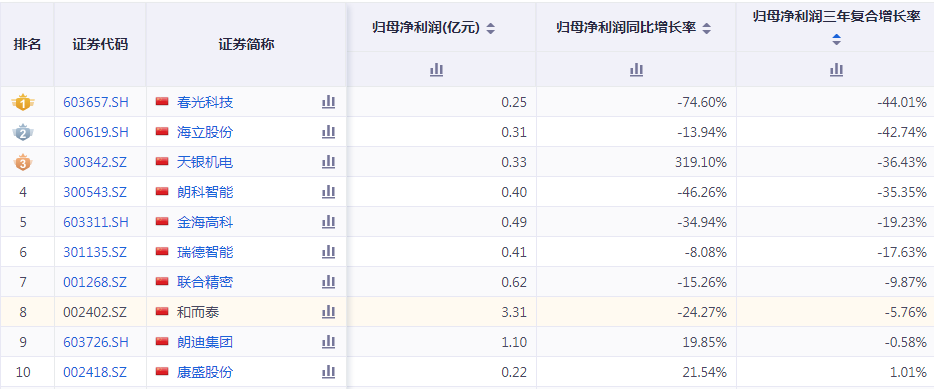
Task: Open bar chart icon for 海立股份
Action: (x=328, y=132)
